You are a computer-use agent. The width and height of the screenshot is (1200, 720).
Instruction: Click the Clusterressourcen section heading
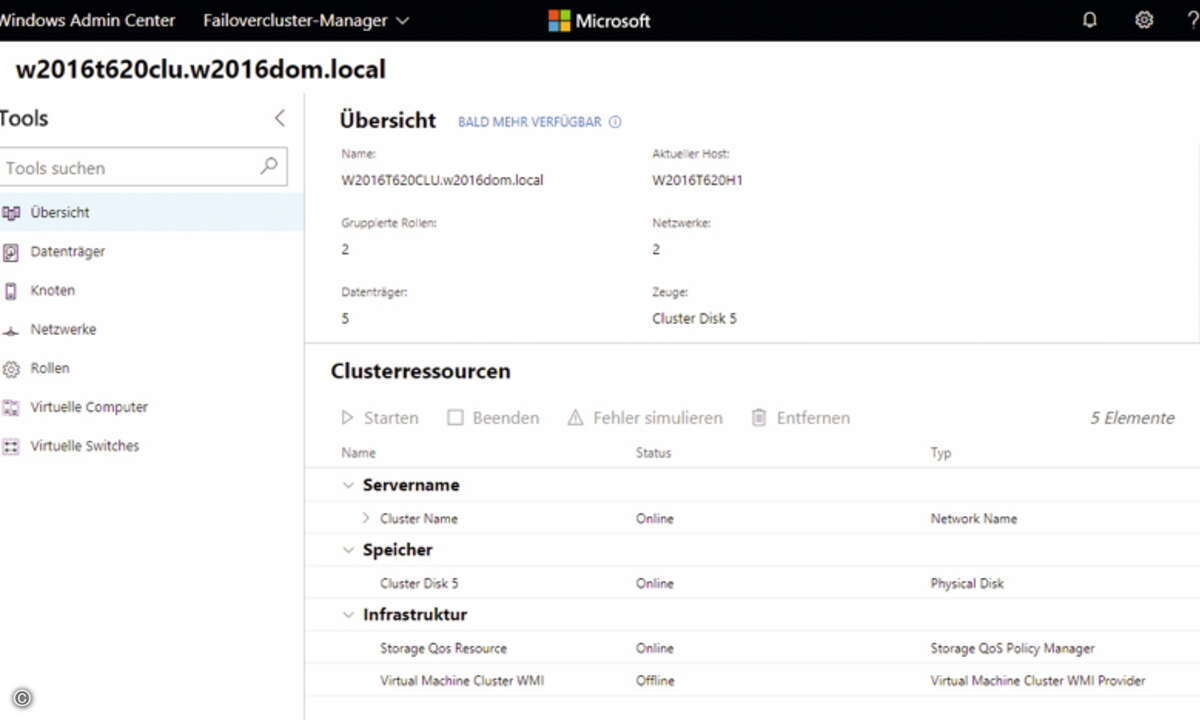point(420,371)
